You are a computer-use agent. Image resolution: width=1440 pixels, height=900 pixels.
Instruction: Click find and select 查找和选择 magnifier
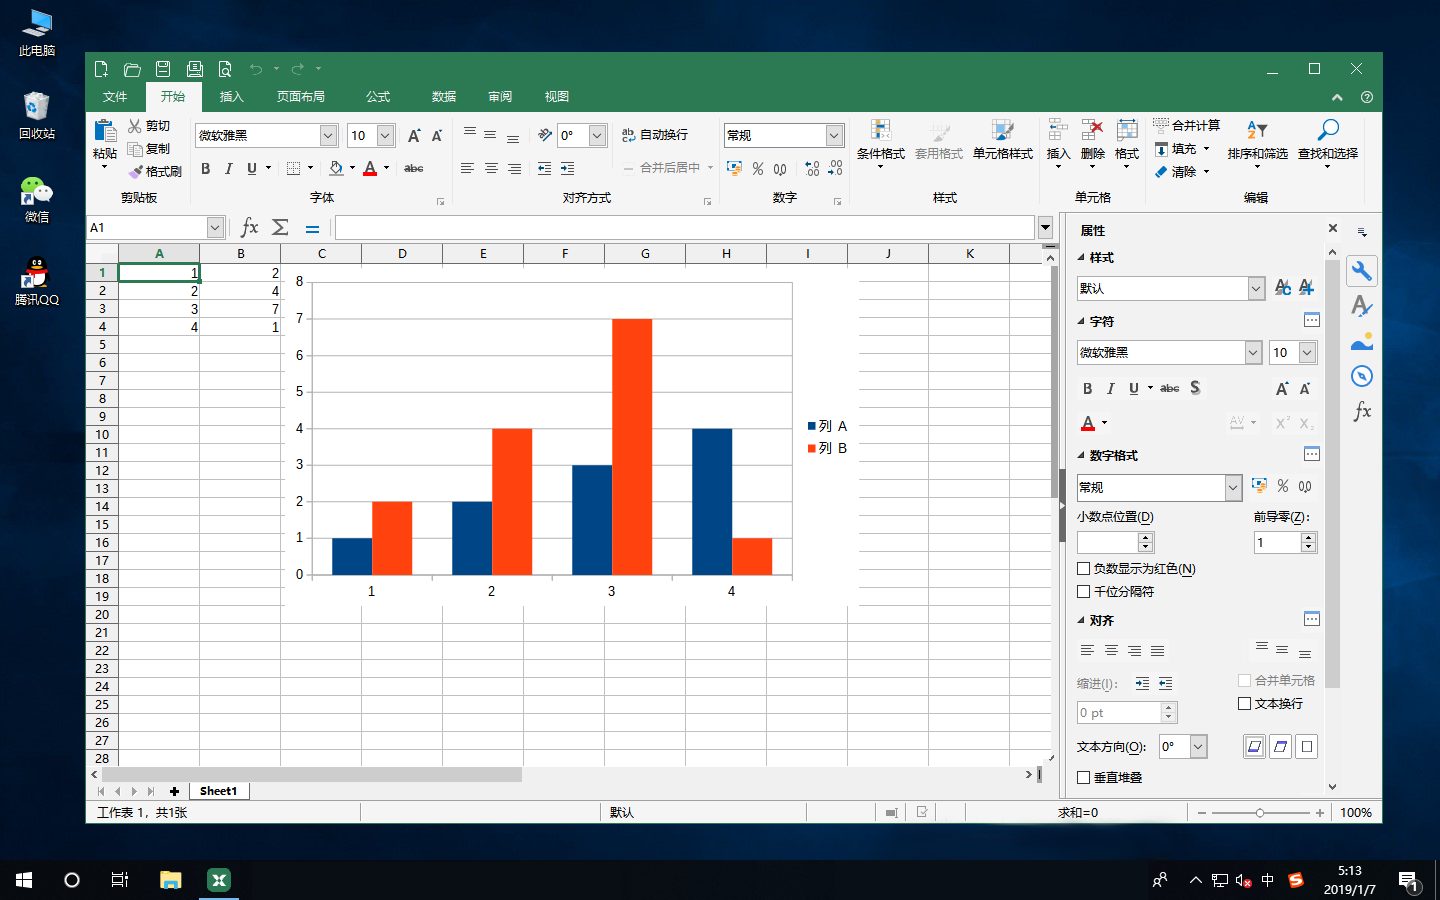click(1327, 130)
